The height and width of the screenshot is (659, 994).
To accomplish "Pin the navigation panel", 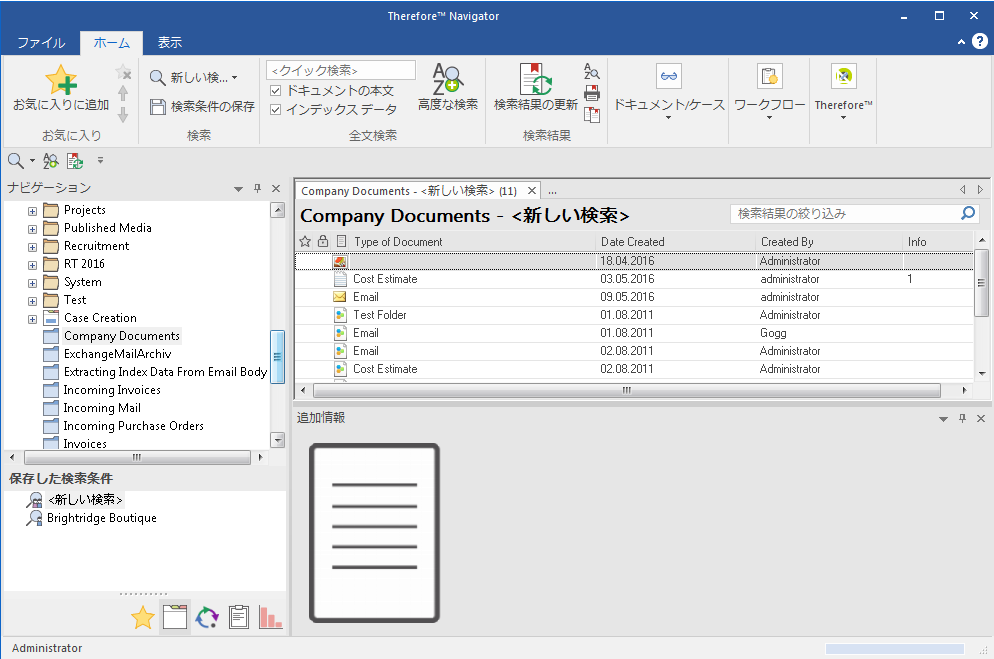I will 257,188.
